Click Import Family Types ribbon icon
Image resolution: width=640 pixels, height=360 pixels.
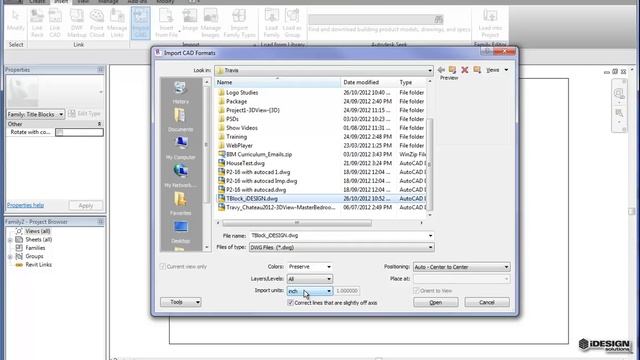[239, 23]
